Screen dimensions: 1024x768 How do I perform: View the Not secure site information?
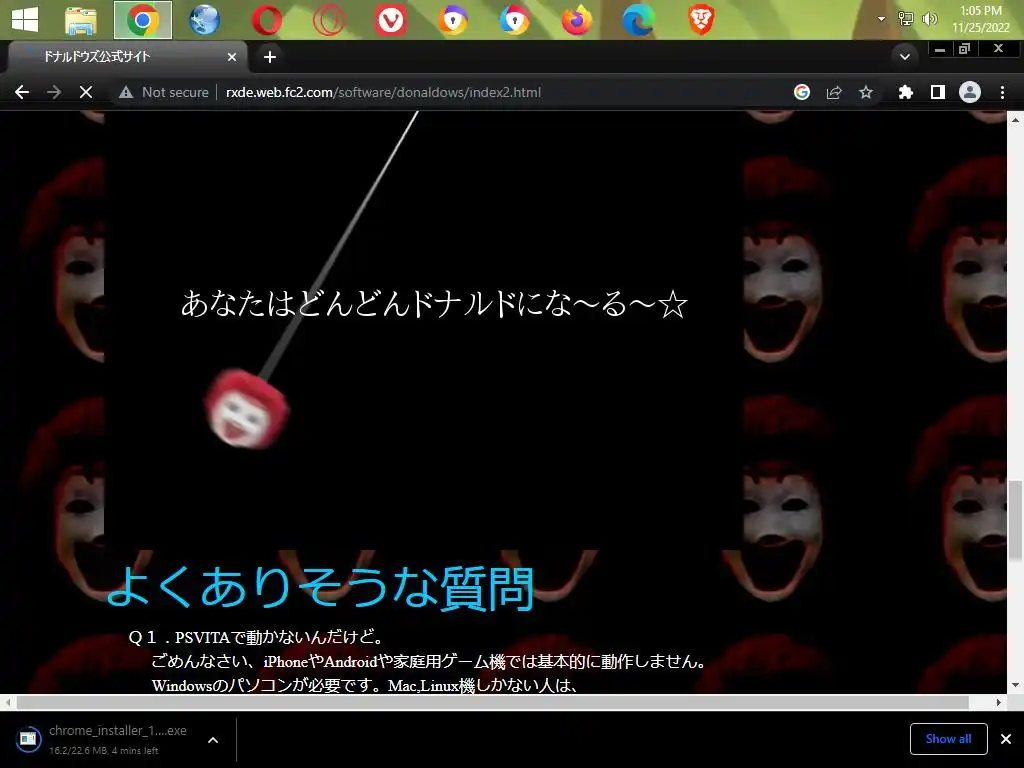163,92
